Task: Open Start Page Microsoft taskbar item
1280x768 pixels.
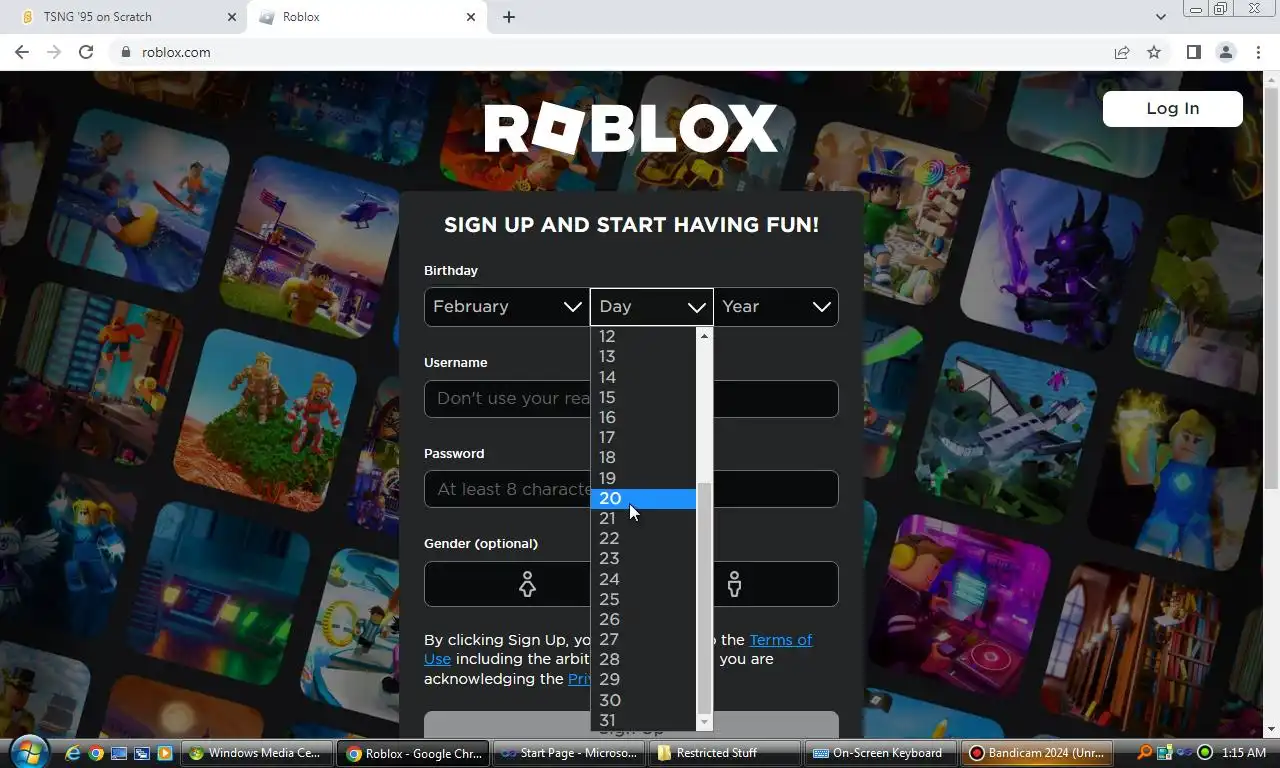Action: [568, 753]
